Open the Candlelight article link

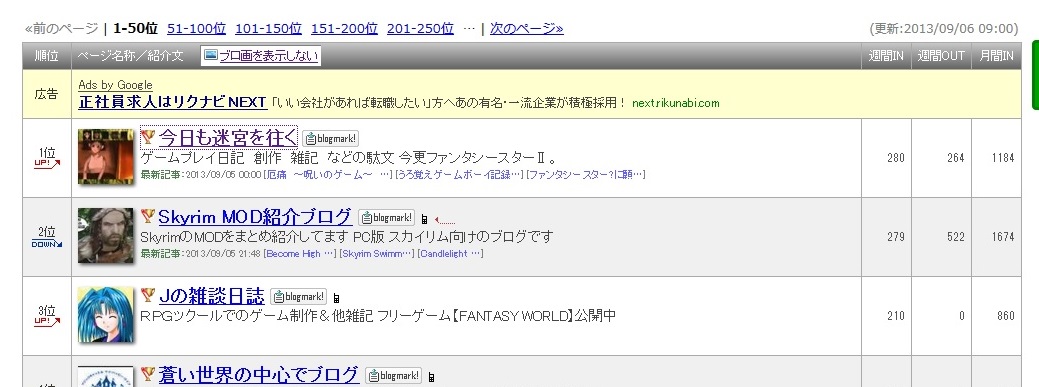[451, 254]
